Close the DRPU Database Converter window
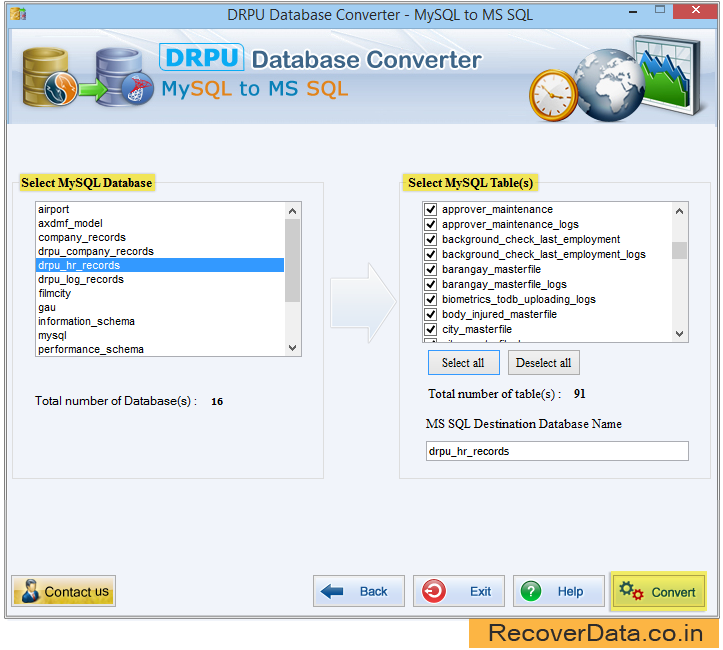 point(695,10)
